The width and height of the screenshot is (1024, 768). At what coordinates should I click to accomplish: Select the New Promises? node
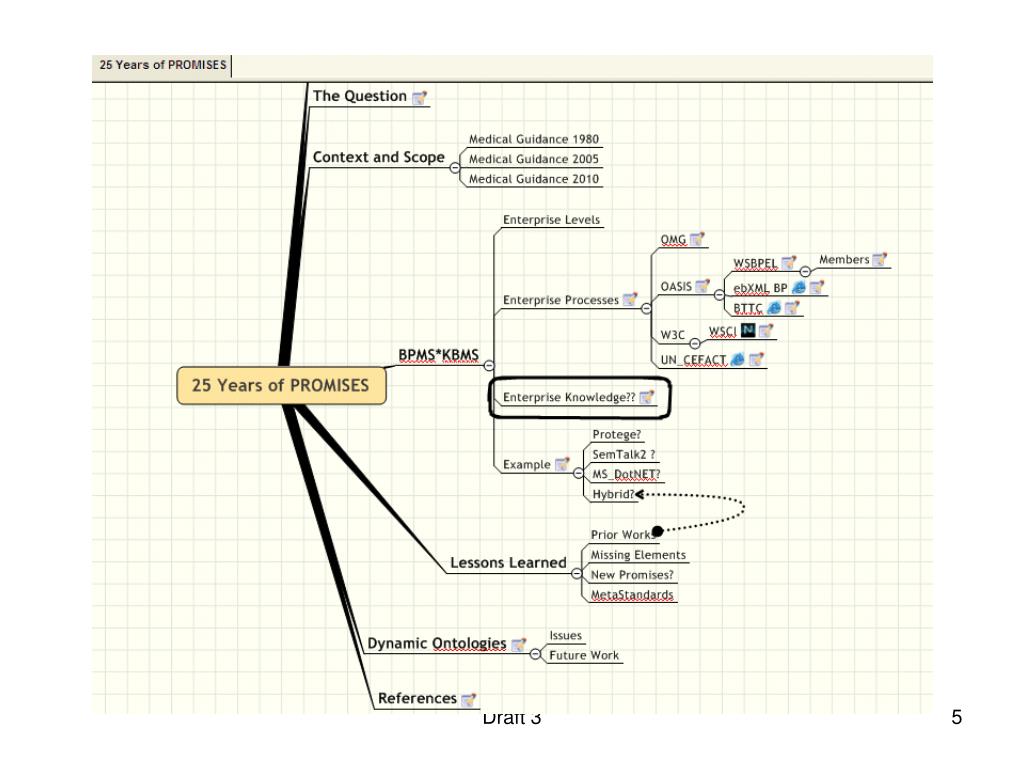tap(632, 575)
